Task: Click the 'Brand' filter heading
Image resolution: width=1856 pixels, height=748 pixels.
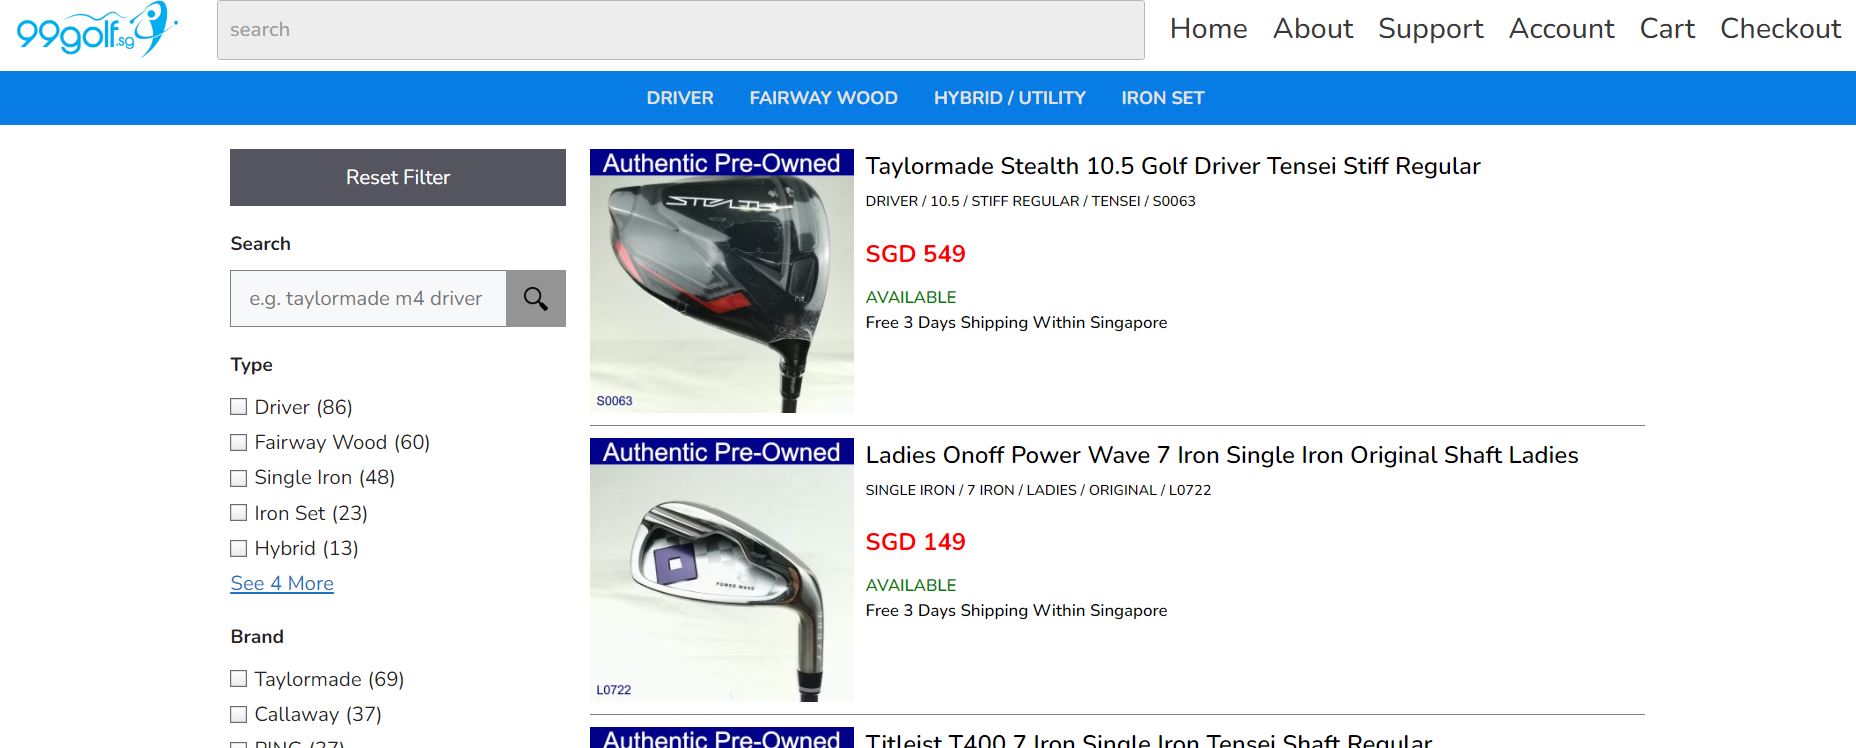Action: pyautogui.click(x=257, y=637)
